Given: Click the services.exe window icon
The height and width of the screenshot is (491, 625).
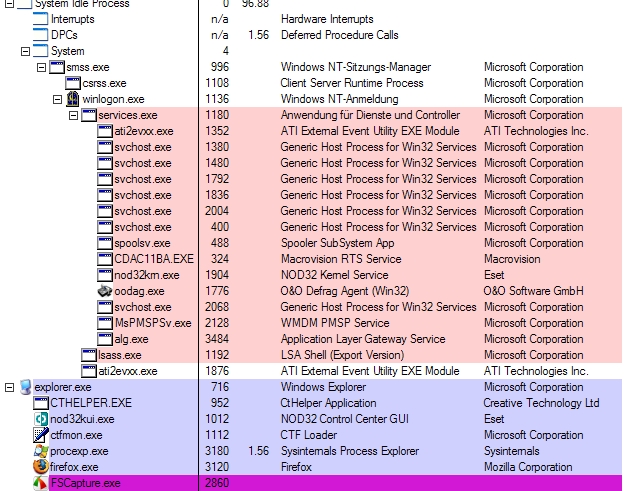Looking at the screenshot, I should tap(89, 115).
